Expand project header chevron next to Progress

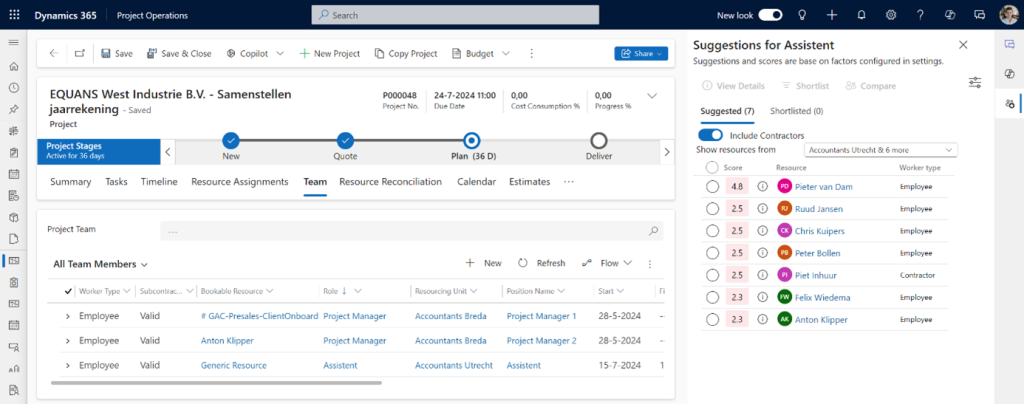[652, 96]
